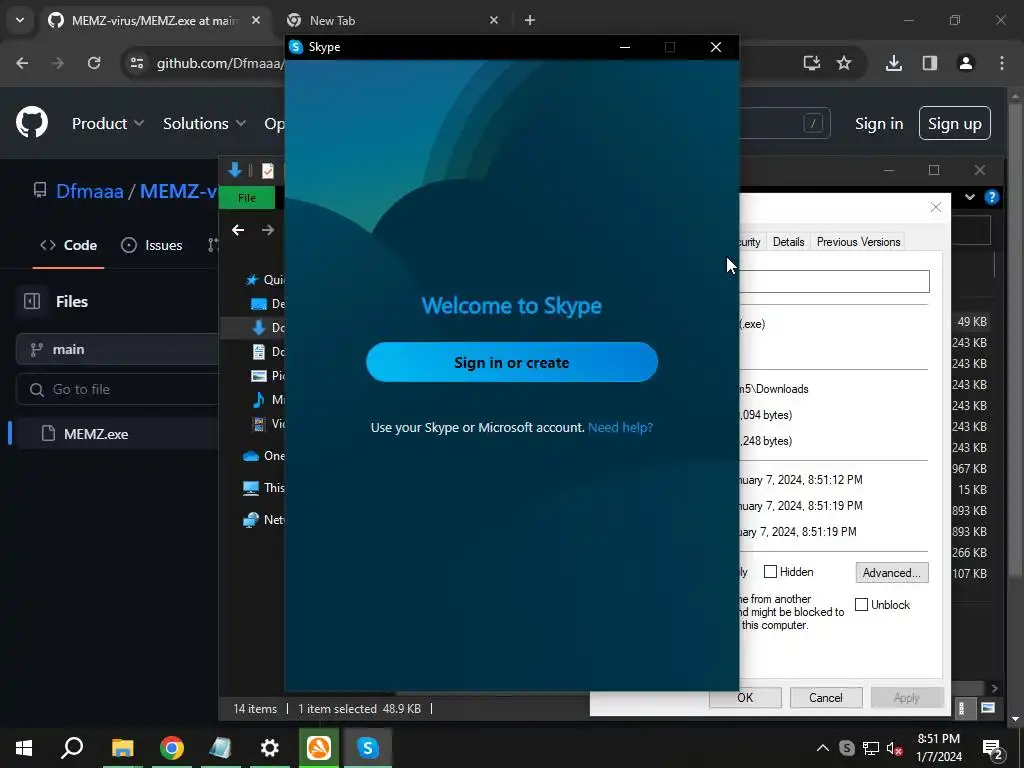This screenshot has height=768, width=1024.
Task: Open the Details tab in Properties dialog
Action: (x=788, y=242)
